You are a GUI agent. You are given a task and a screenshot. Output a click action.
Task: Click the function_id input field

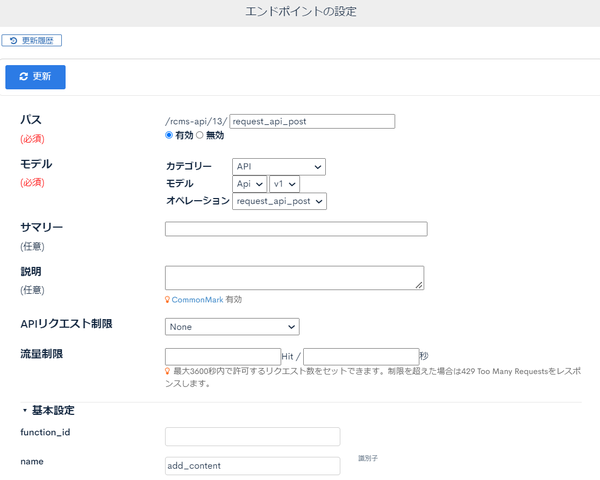(x=253, y=437)
